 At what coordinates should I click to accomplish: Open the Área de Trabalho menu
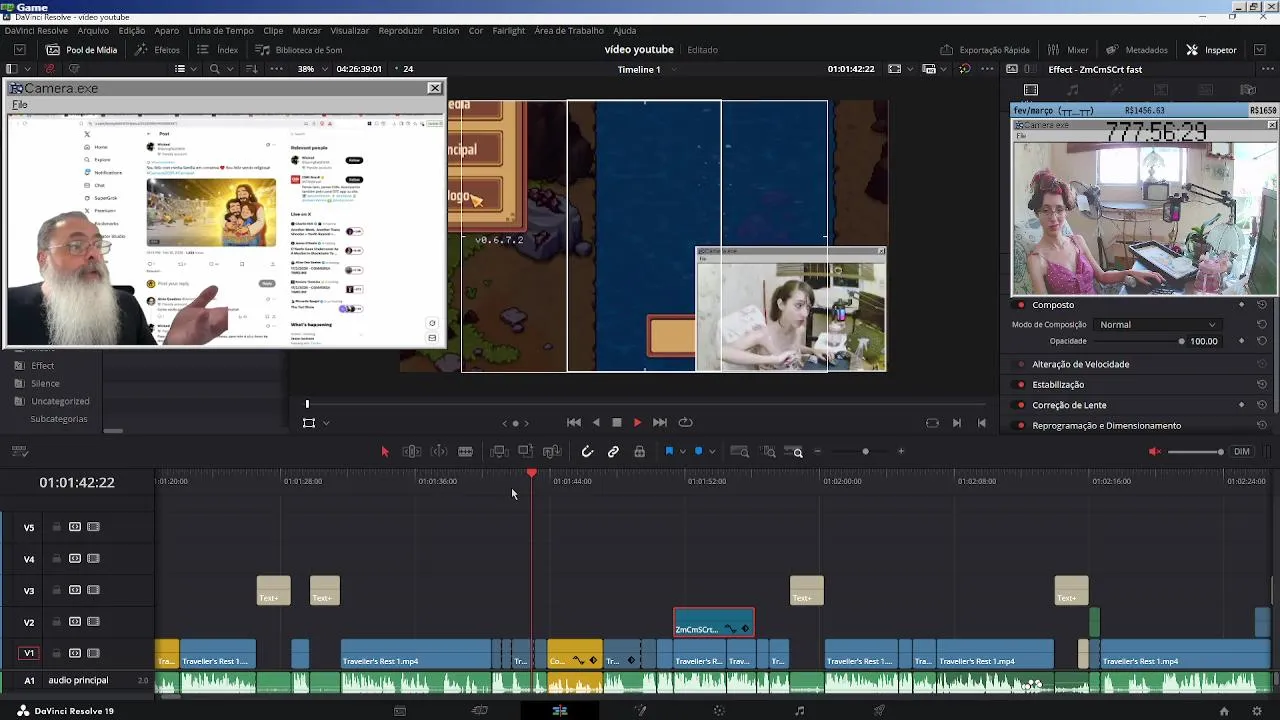point(569,31)
